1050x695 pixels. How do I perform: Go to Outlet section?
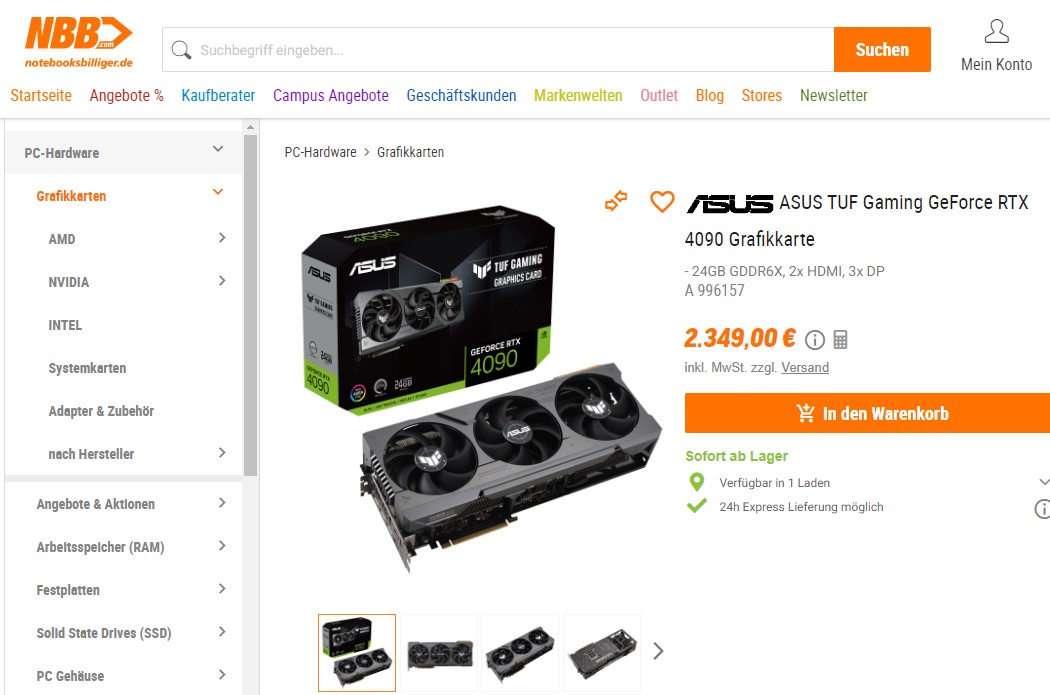click(x=659, y=95)
